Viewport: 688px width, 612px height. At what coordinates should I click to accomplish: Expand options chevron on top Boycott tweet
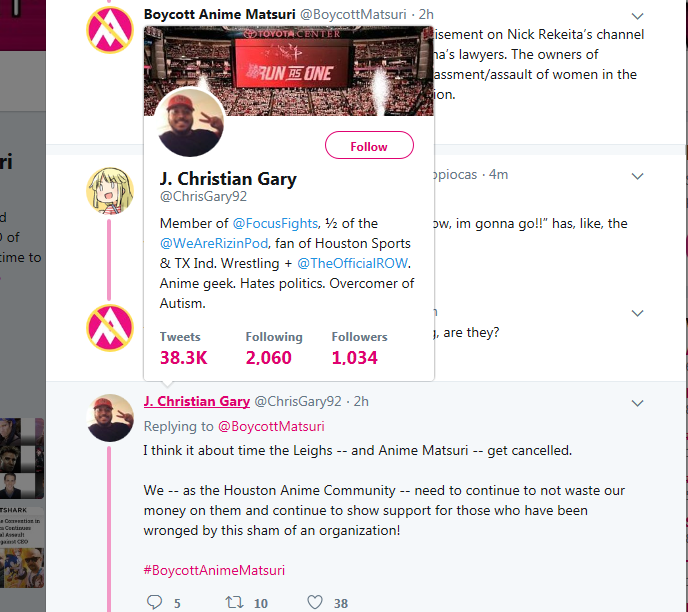637,16
